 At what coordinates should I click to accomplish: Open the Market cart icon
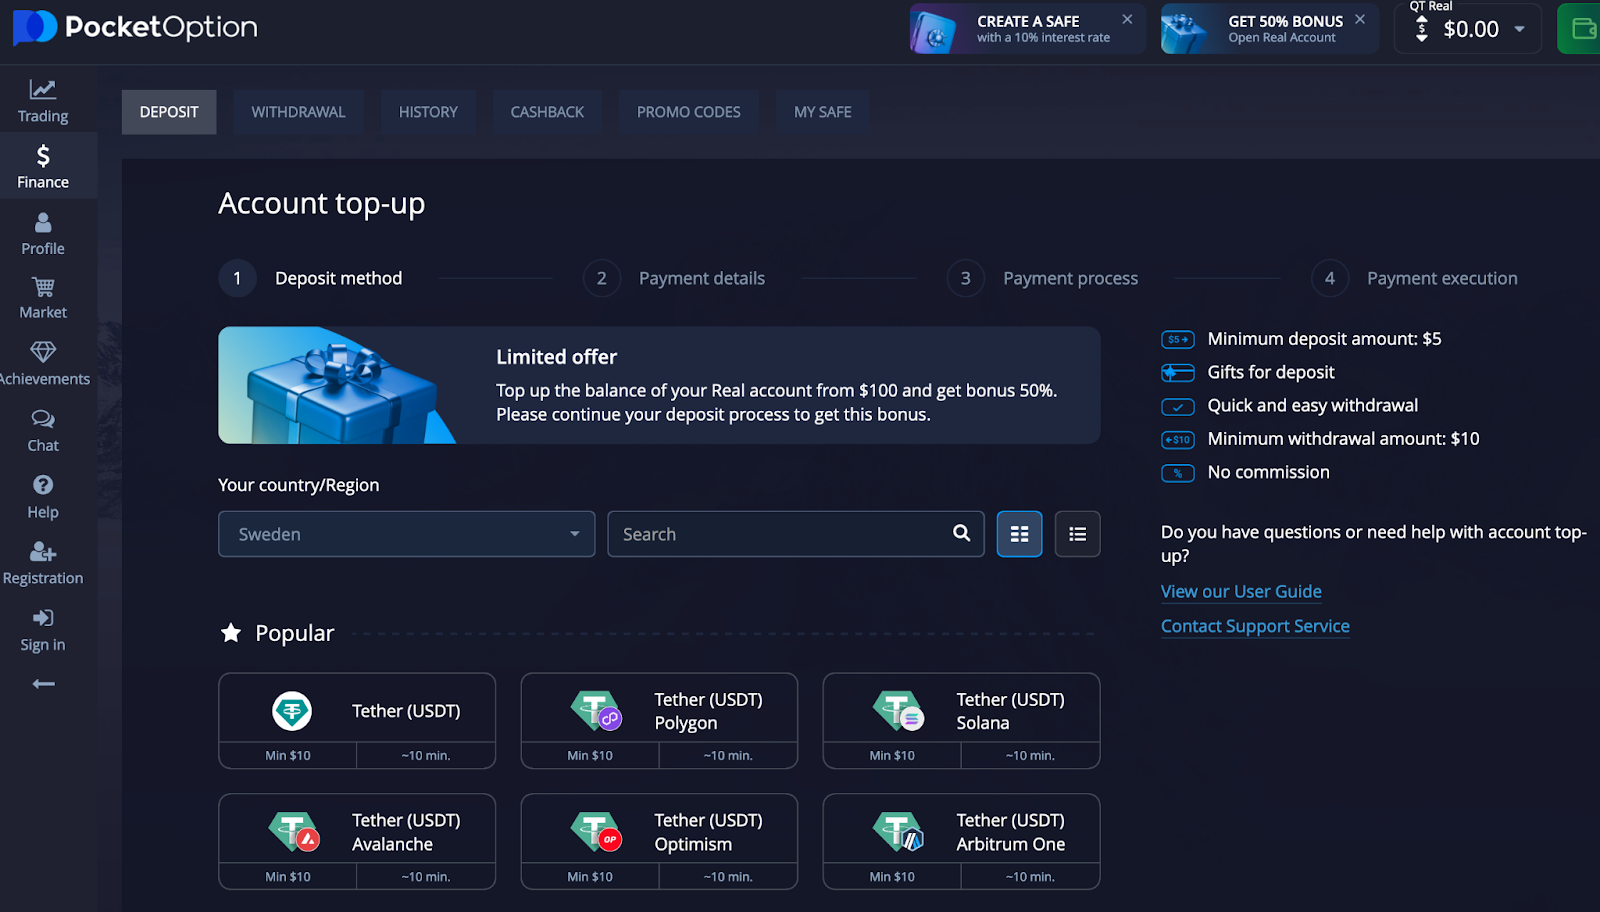click(43, 287)
